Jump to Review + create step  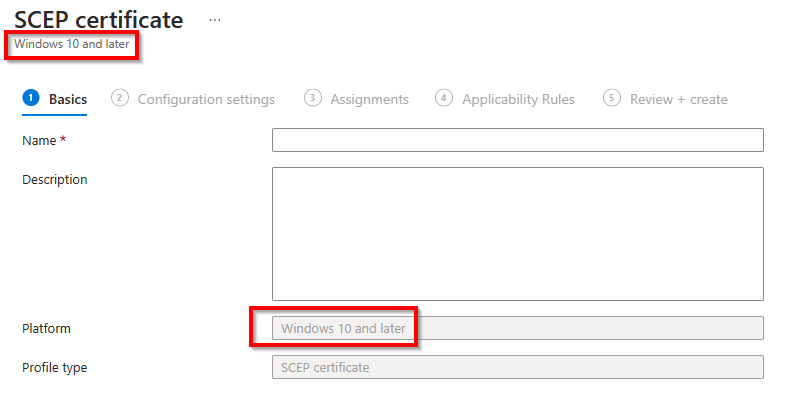(x=665, y=99)
